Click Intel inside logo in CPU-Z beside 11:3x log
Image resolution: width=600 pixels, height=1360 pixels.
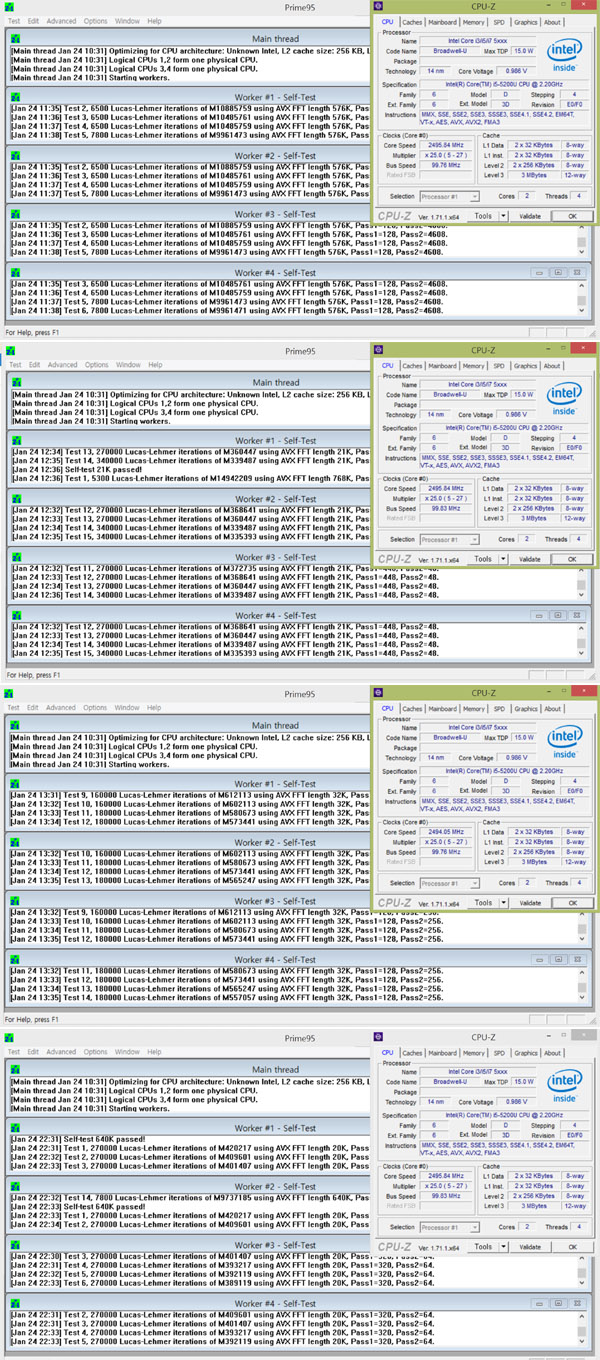click(565, 56)
